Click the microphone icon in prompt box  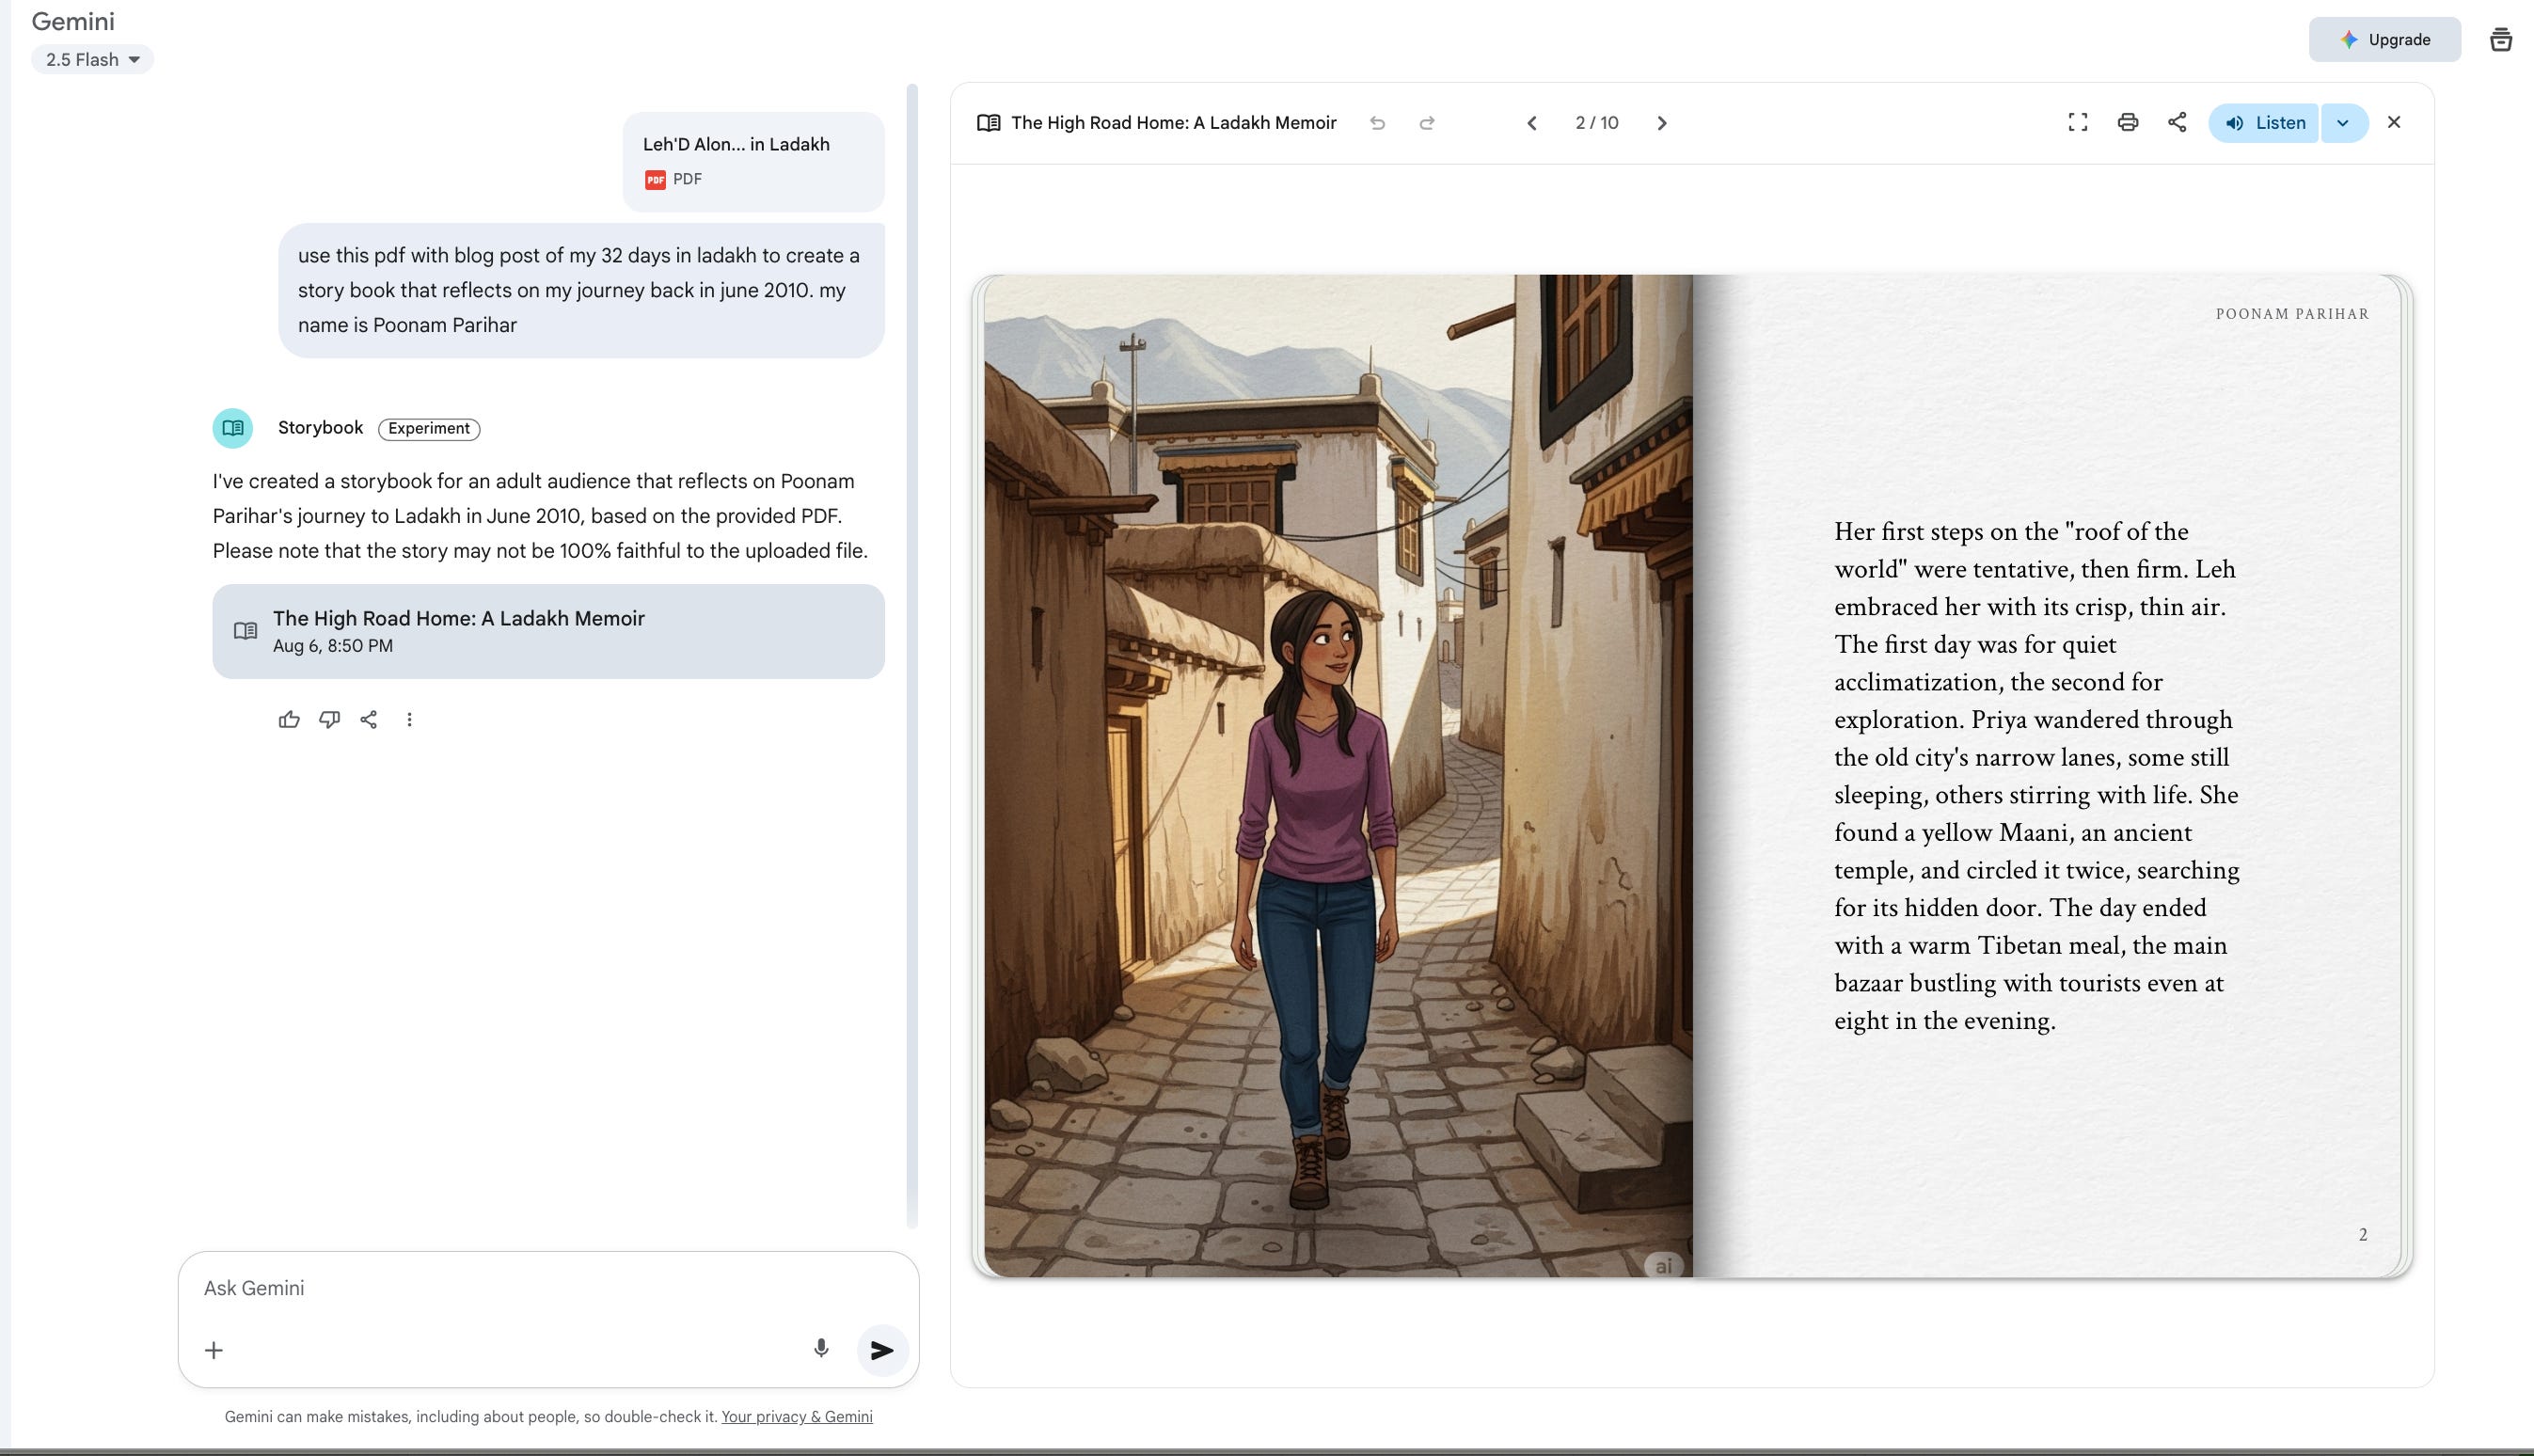[x=820, y=1348]
